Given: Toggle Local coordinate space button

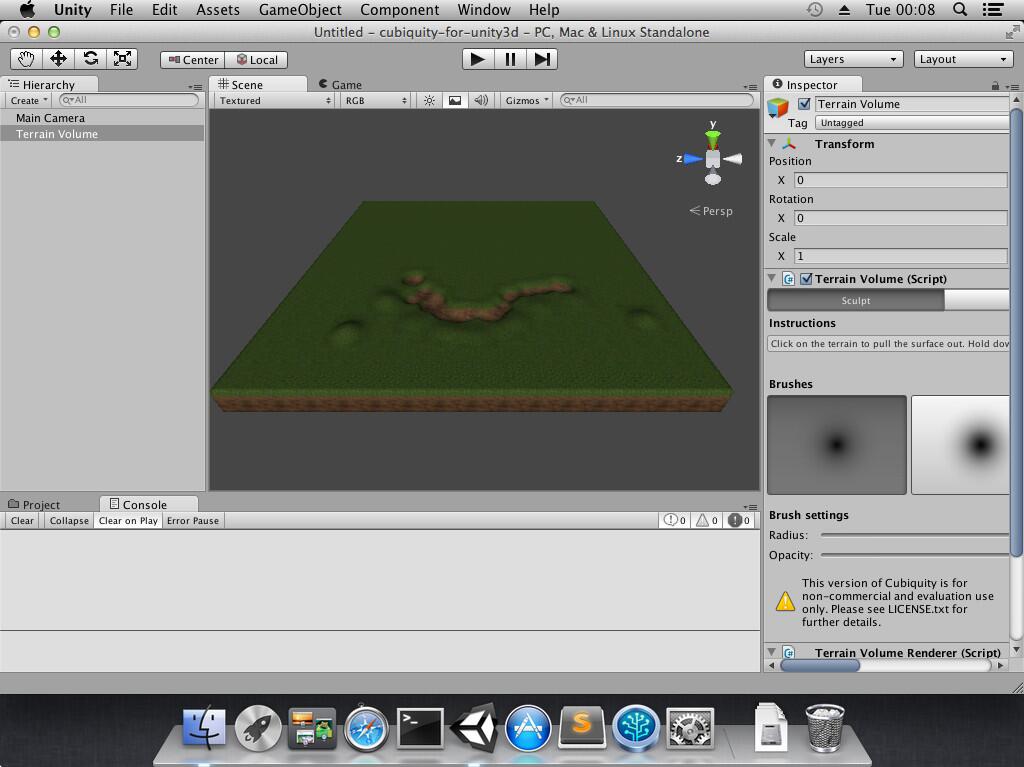Looking at the screenshot, I should (256, 60).
